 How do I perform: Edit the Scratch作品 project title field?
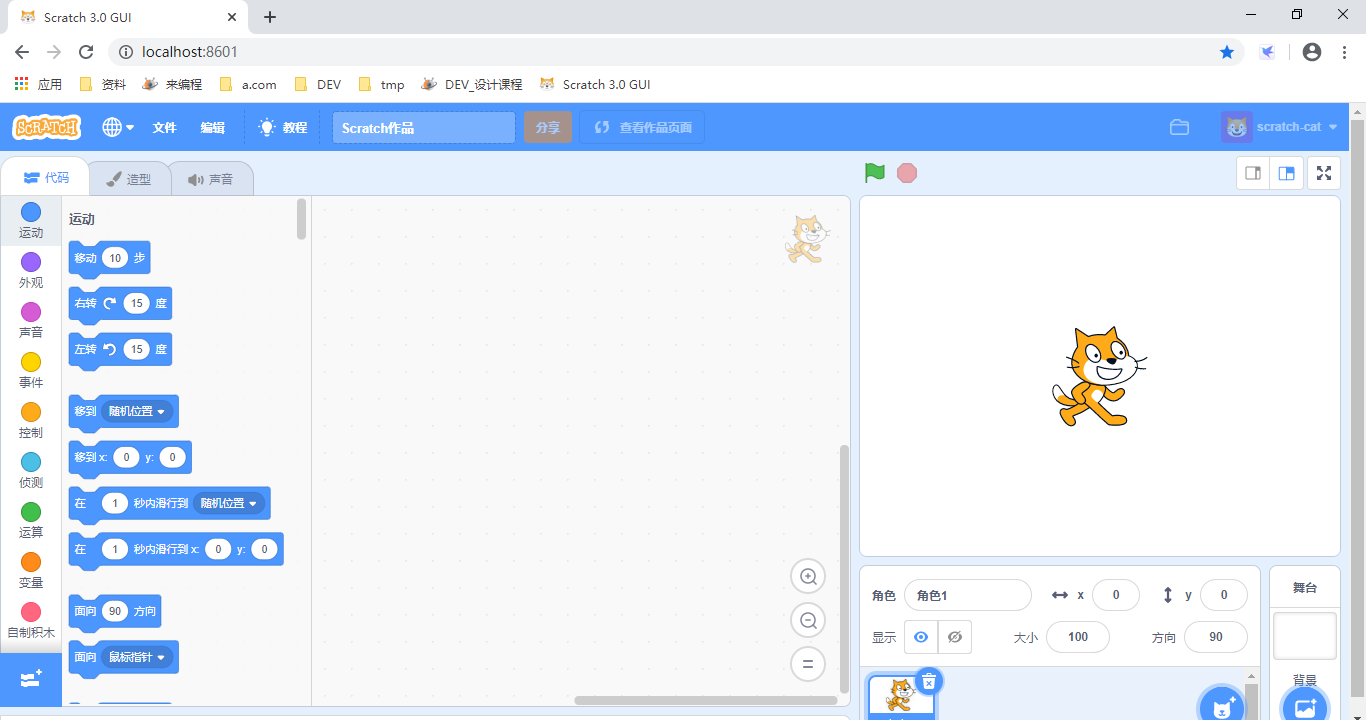tap(422, 127)
